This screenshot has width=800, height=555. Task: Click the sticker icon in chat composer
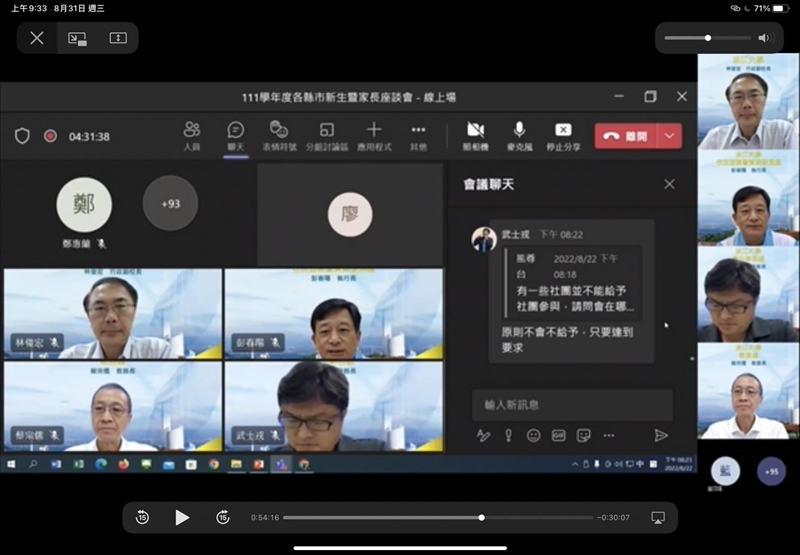click(x=584, y=435)
